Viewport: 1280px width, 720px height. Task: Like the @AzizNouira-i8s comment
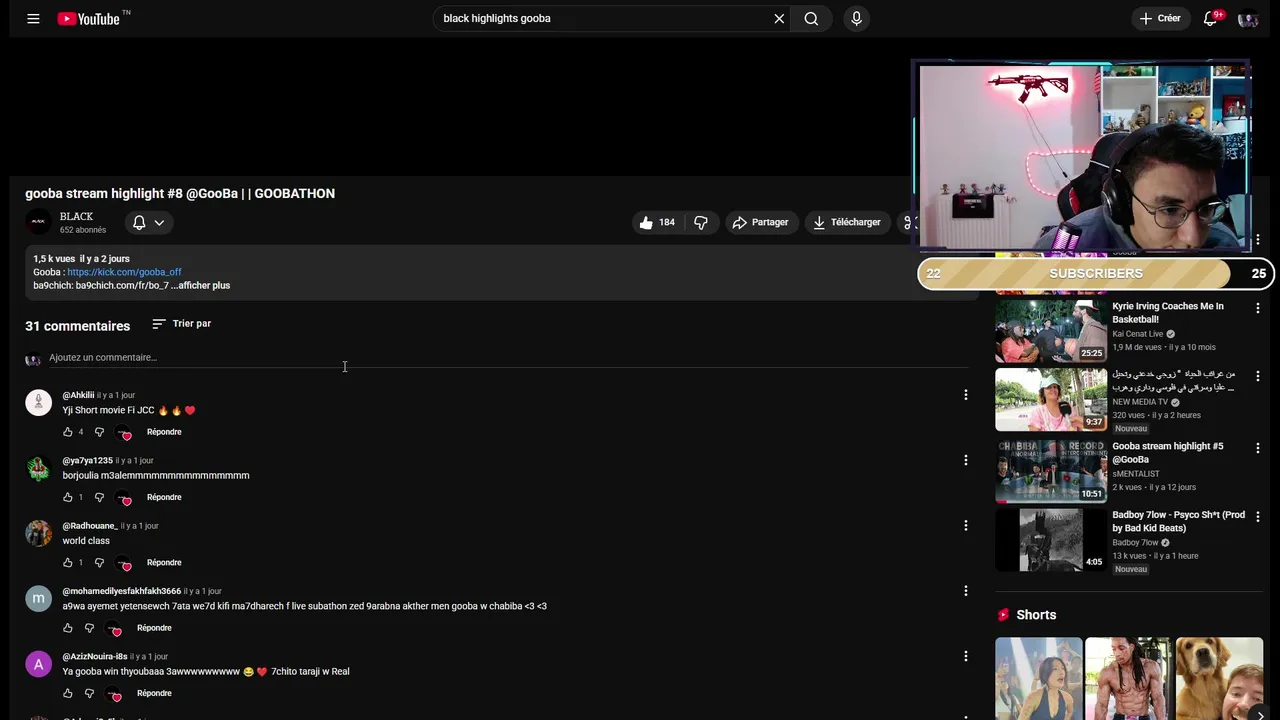point(68,693)
